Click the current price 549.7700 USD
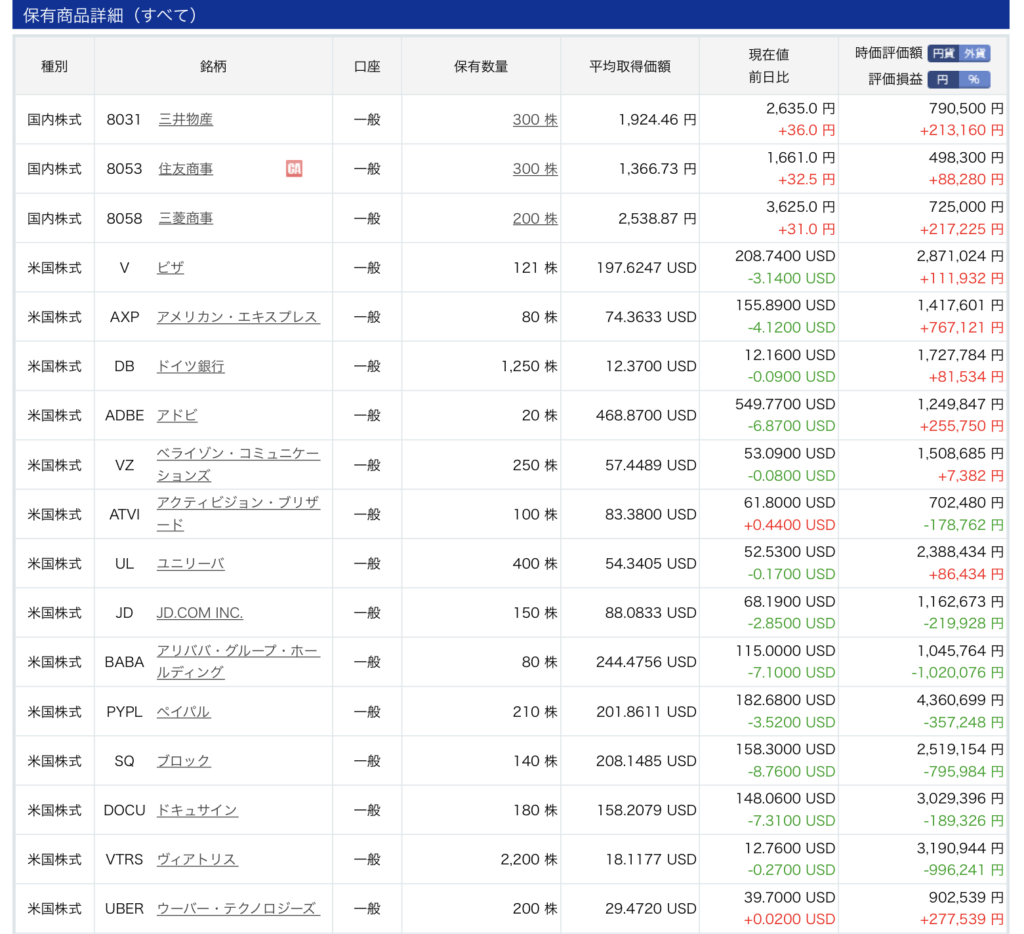Viewport: 1024px width, 934px height. 785,404
